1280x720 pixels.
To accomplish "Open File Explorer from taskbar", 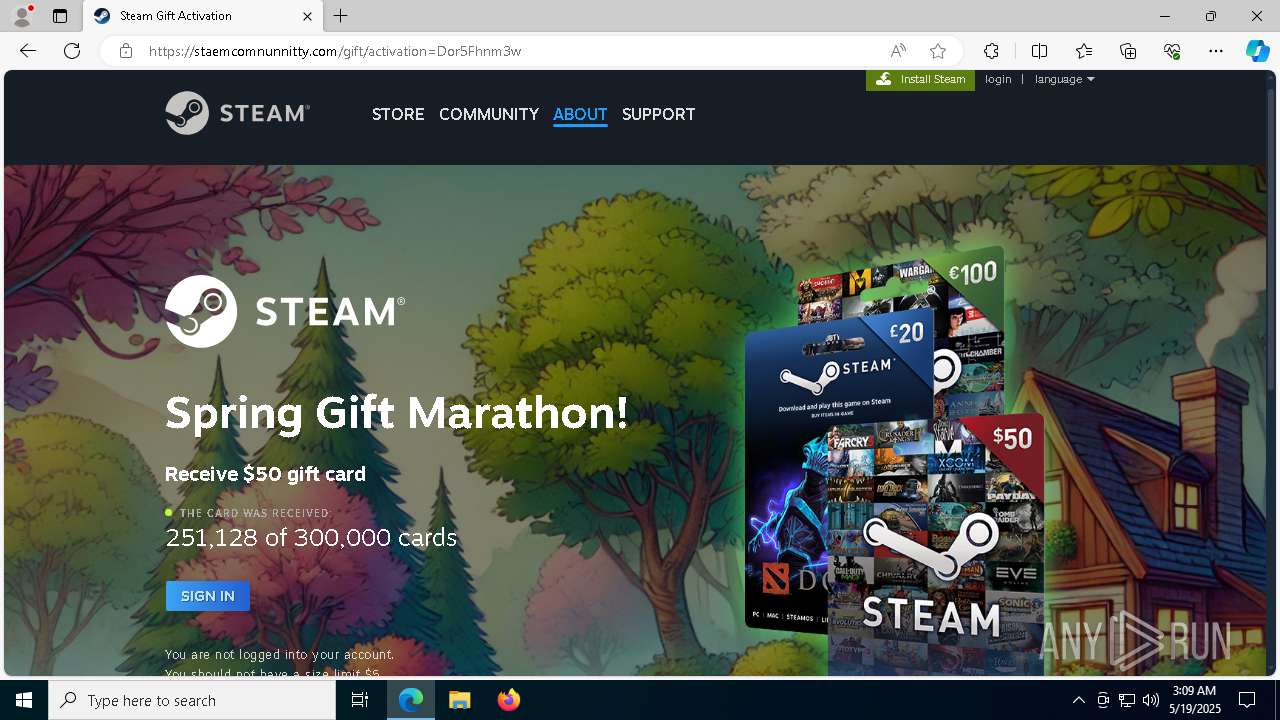I will 460,700.
